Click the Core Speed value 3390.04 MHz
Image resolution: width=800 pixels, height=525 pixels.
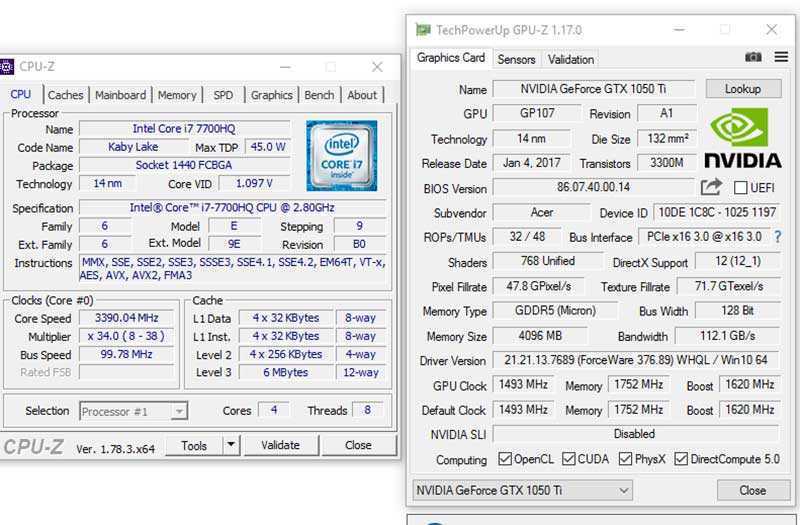coord(127,318)
